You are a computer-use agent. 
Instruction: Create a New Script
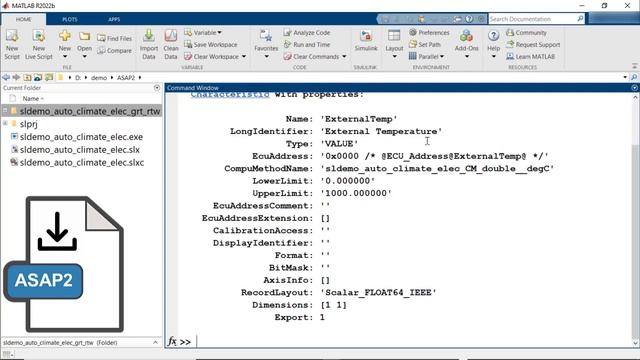(x=12, y=44)
